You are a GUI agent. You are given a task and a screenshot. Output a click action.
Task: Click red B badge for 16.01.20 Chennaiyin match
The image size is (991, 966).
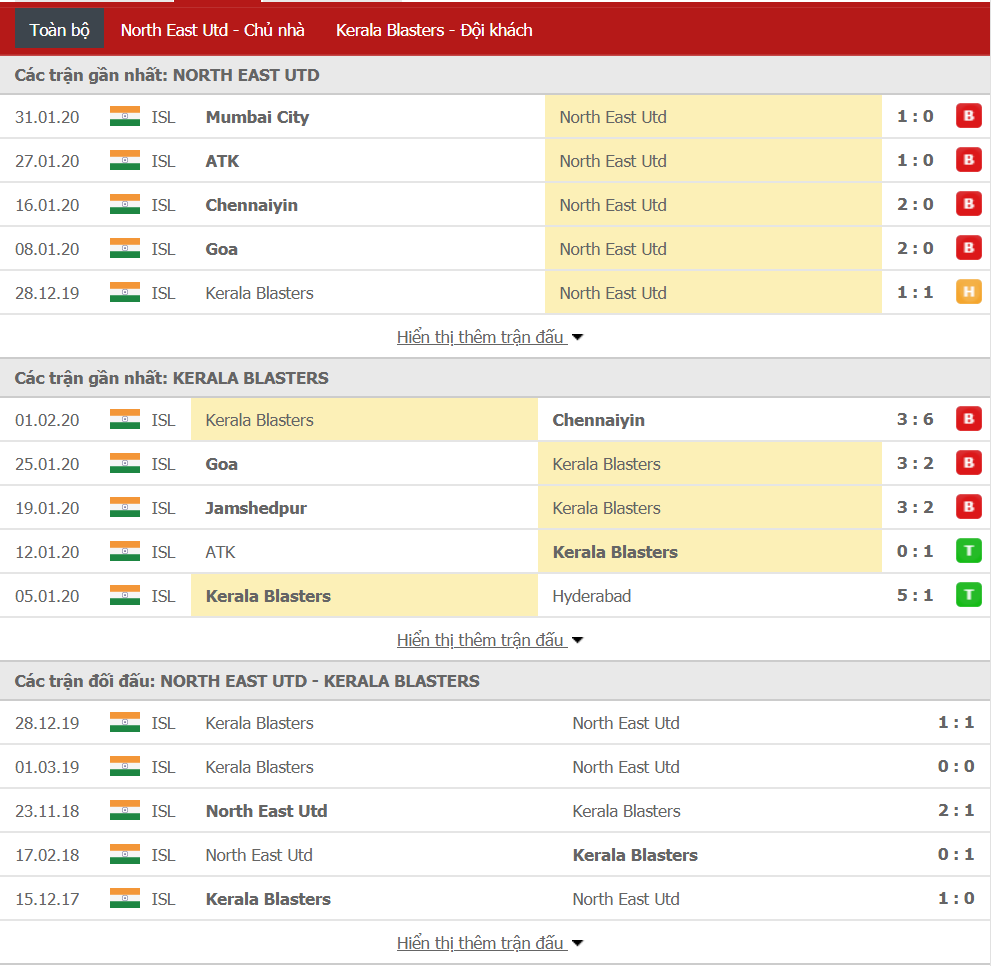(x=968, y=204)
